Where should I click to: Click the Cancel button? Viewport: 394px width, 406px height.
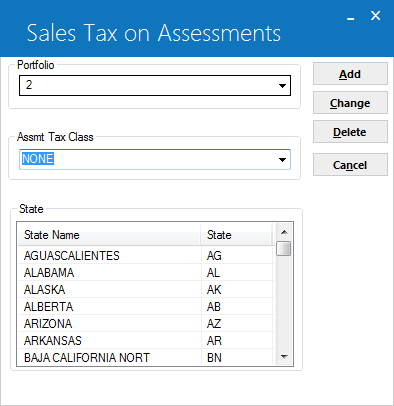pos(350,164)
